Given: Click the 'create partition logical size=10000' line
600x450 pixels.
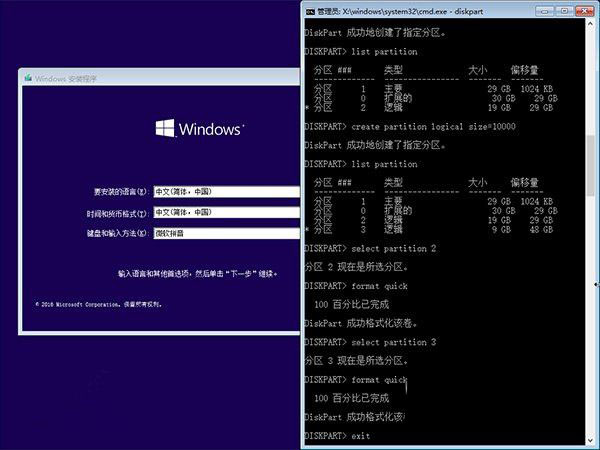Looking at the screenshot, I should pos(410,127).
